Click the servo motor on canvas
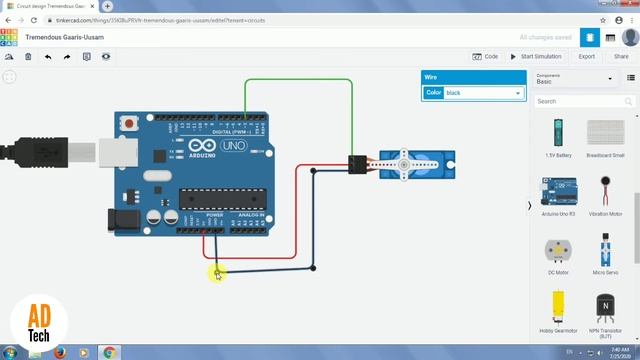640x360 pixels. tap(417, 164)
